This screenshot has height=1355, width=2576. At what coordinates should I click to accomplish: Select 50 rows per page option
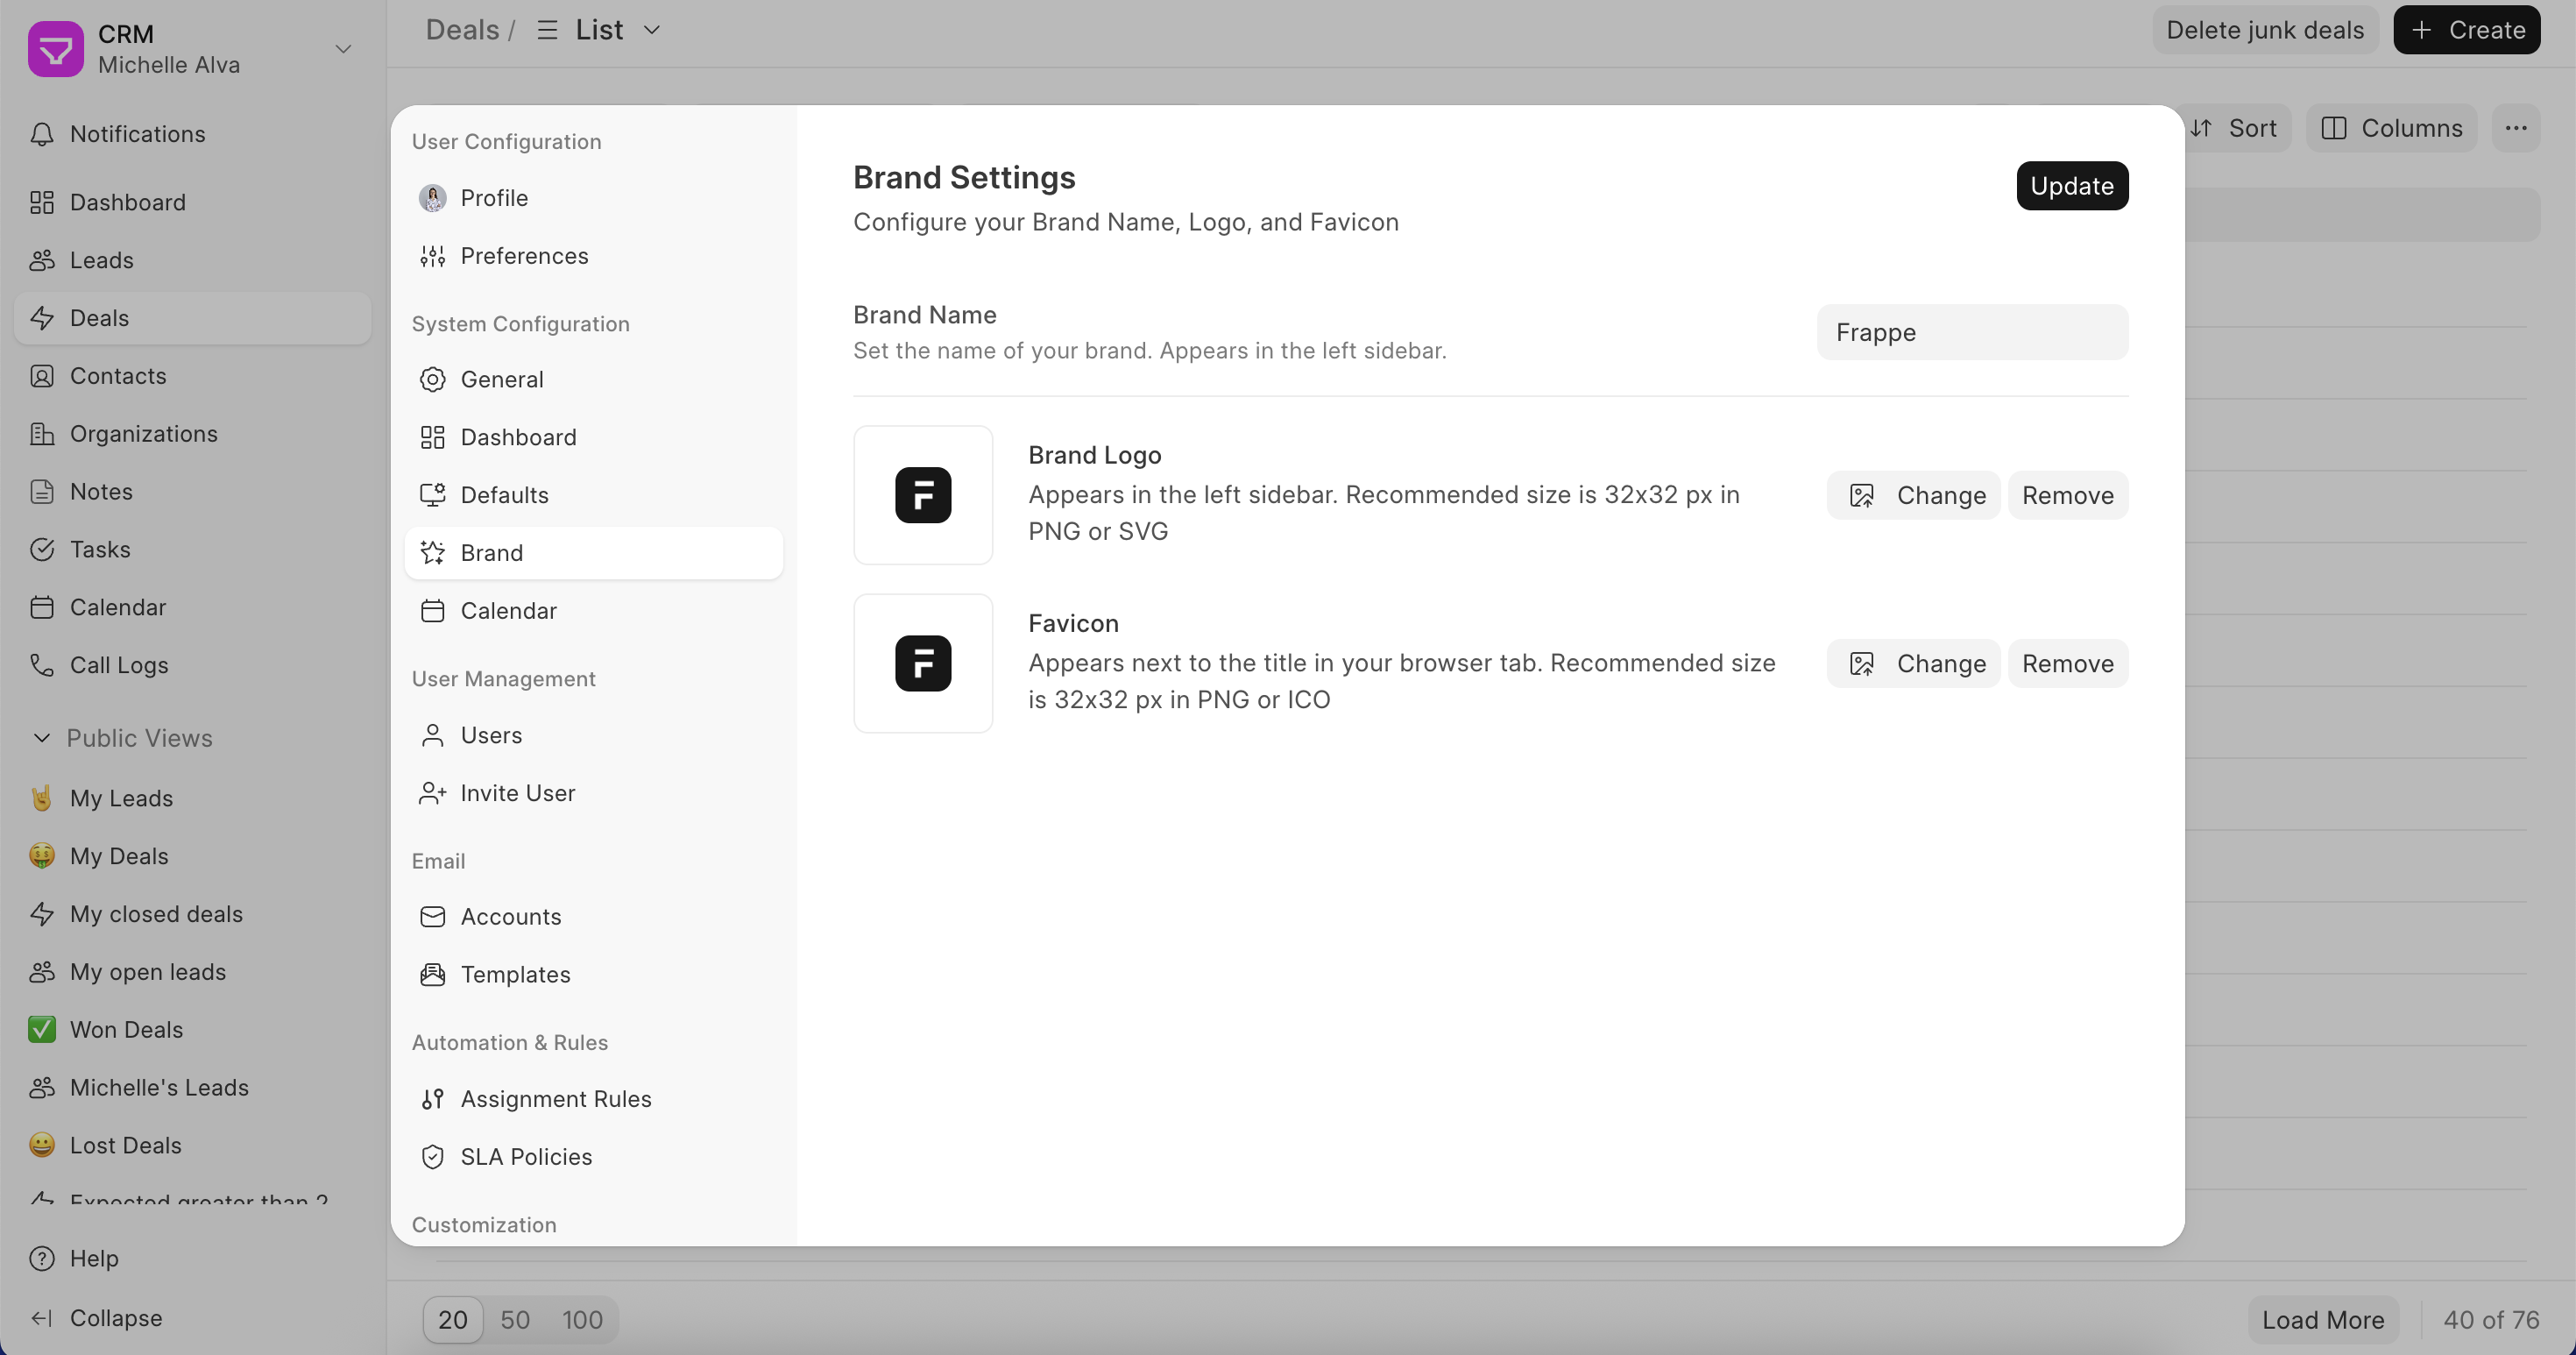(515, 1320)
